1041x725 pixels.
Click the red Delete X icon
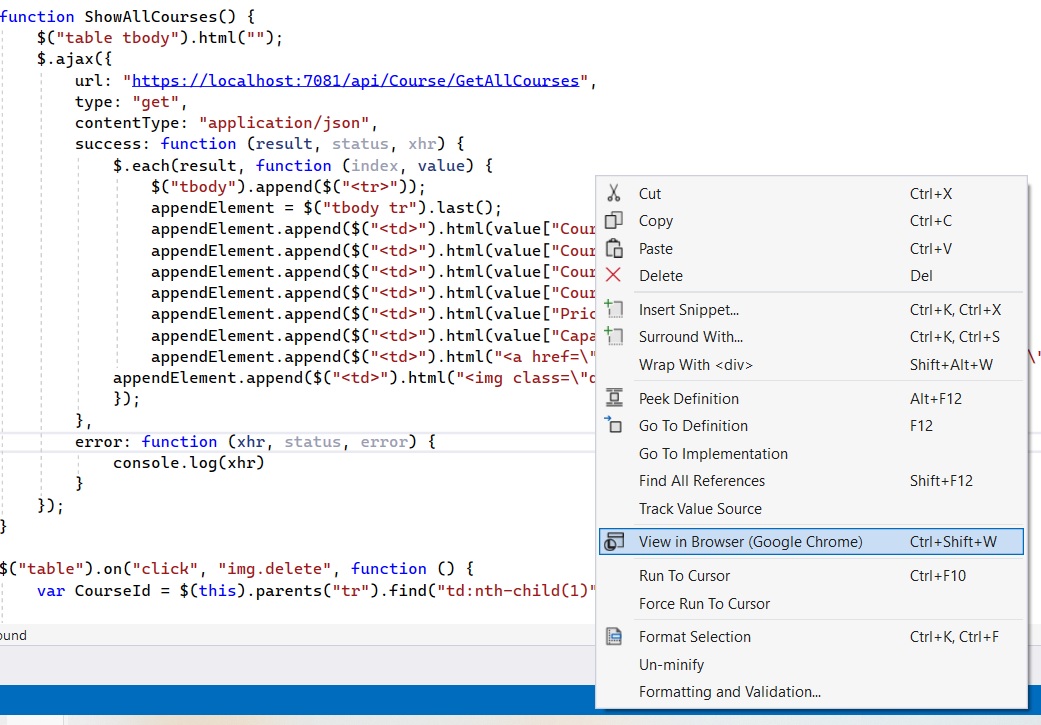click(613, 275)
